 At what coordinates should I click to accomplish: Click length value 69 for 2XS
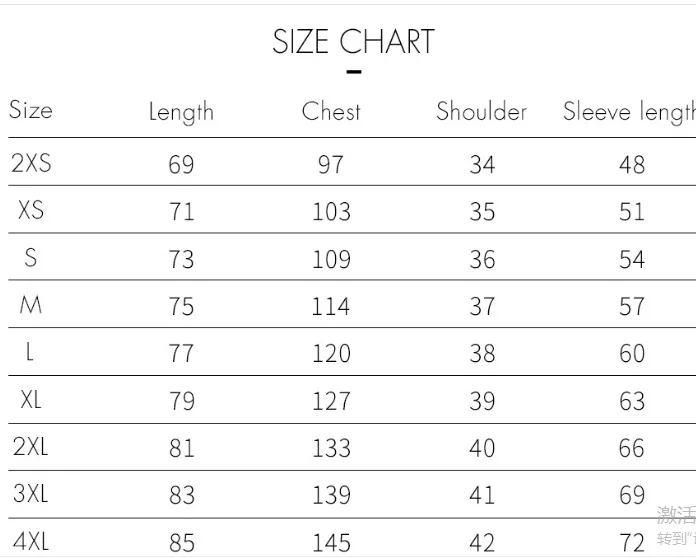181,164
